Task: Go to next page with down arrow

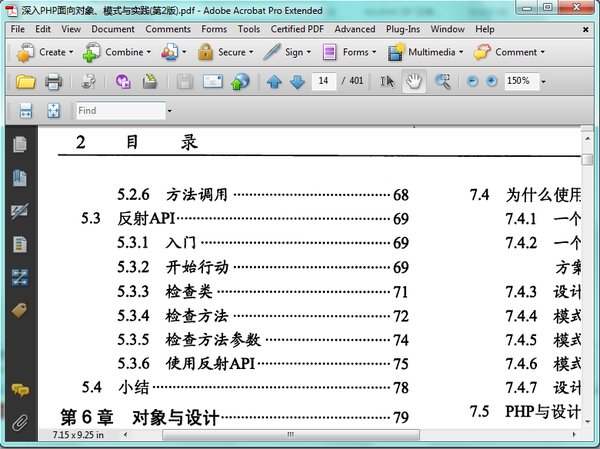Action: (297, 82)
